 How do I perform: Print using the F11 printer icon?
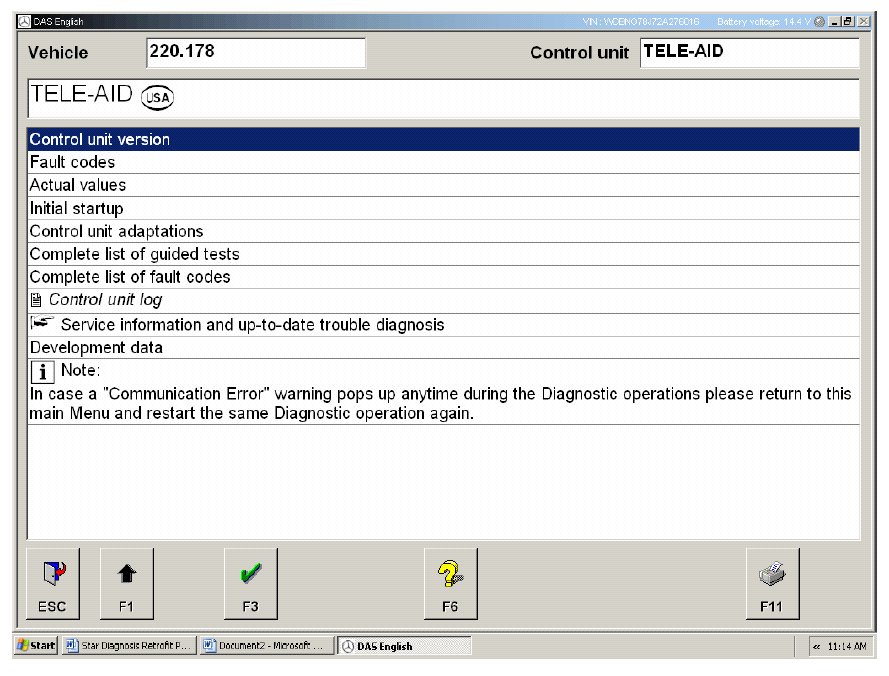[x=772, y=584]
